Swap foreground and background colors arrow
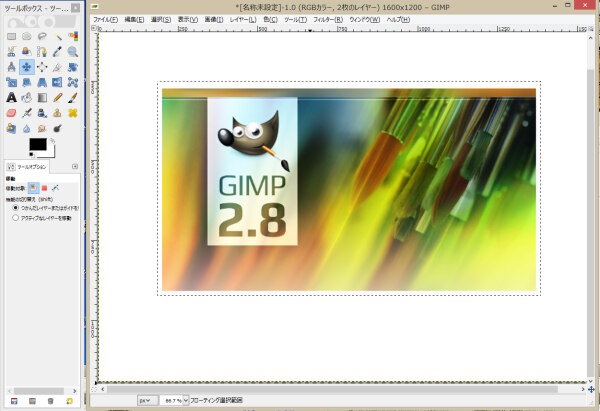 point(52,141)
